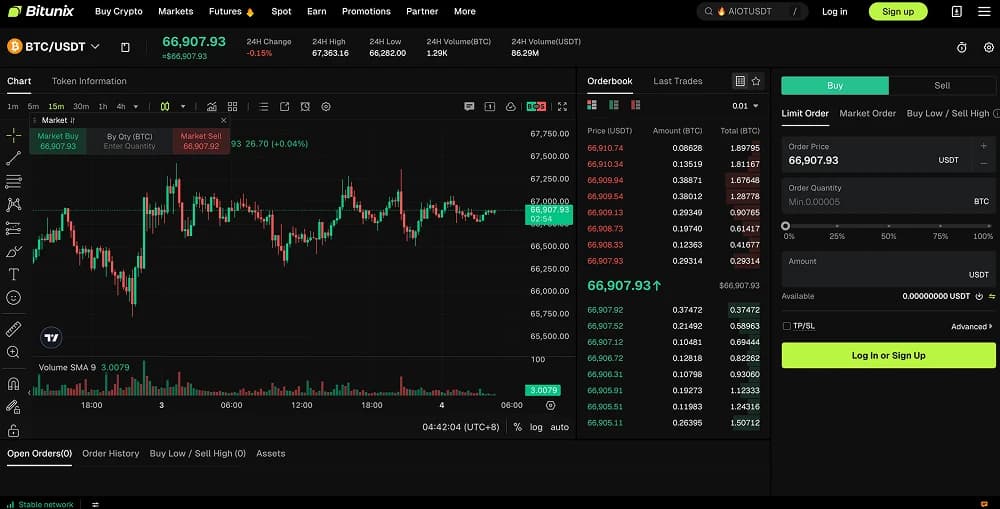Open the page settings gear at top right
This screenshot has height=509, width=1000.
coord(989,47)
